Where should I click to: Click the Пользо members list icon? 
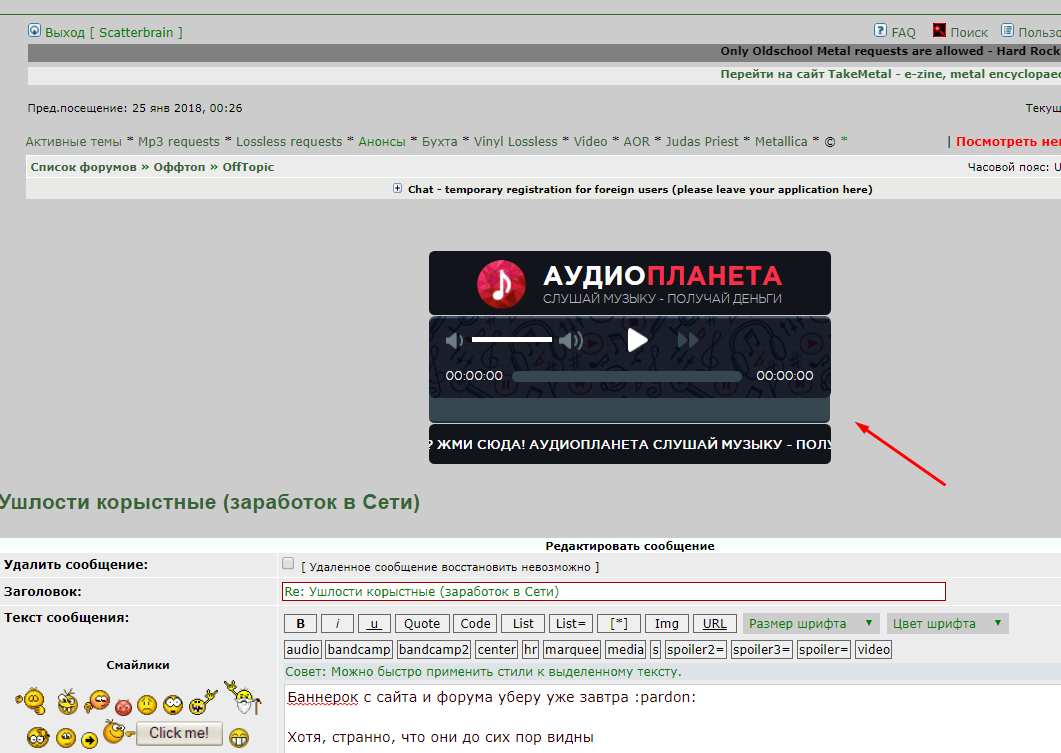click(x=1008, y=30)
